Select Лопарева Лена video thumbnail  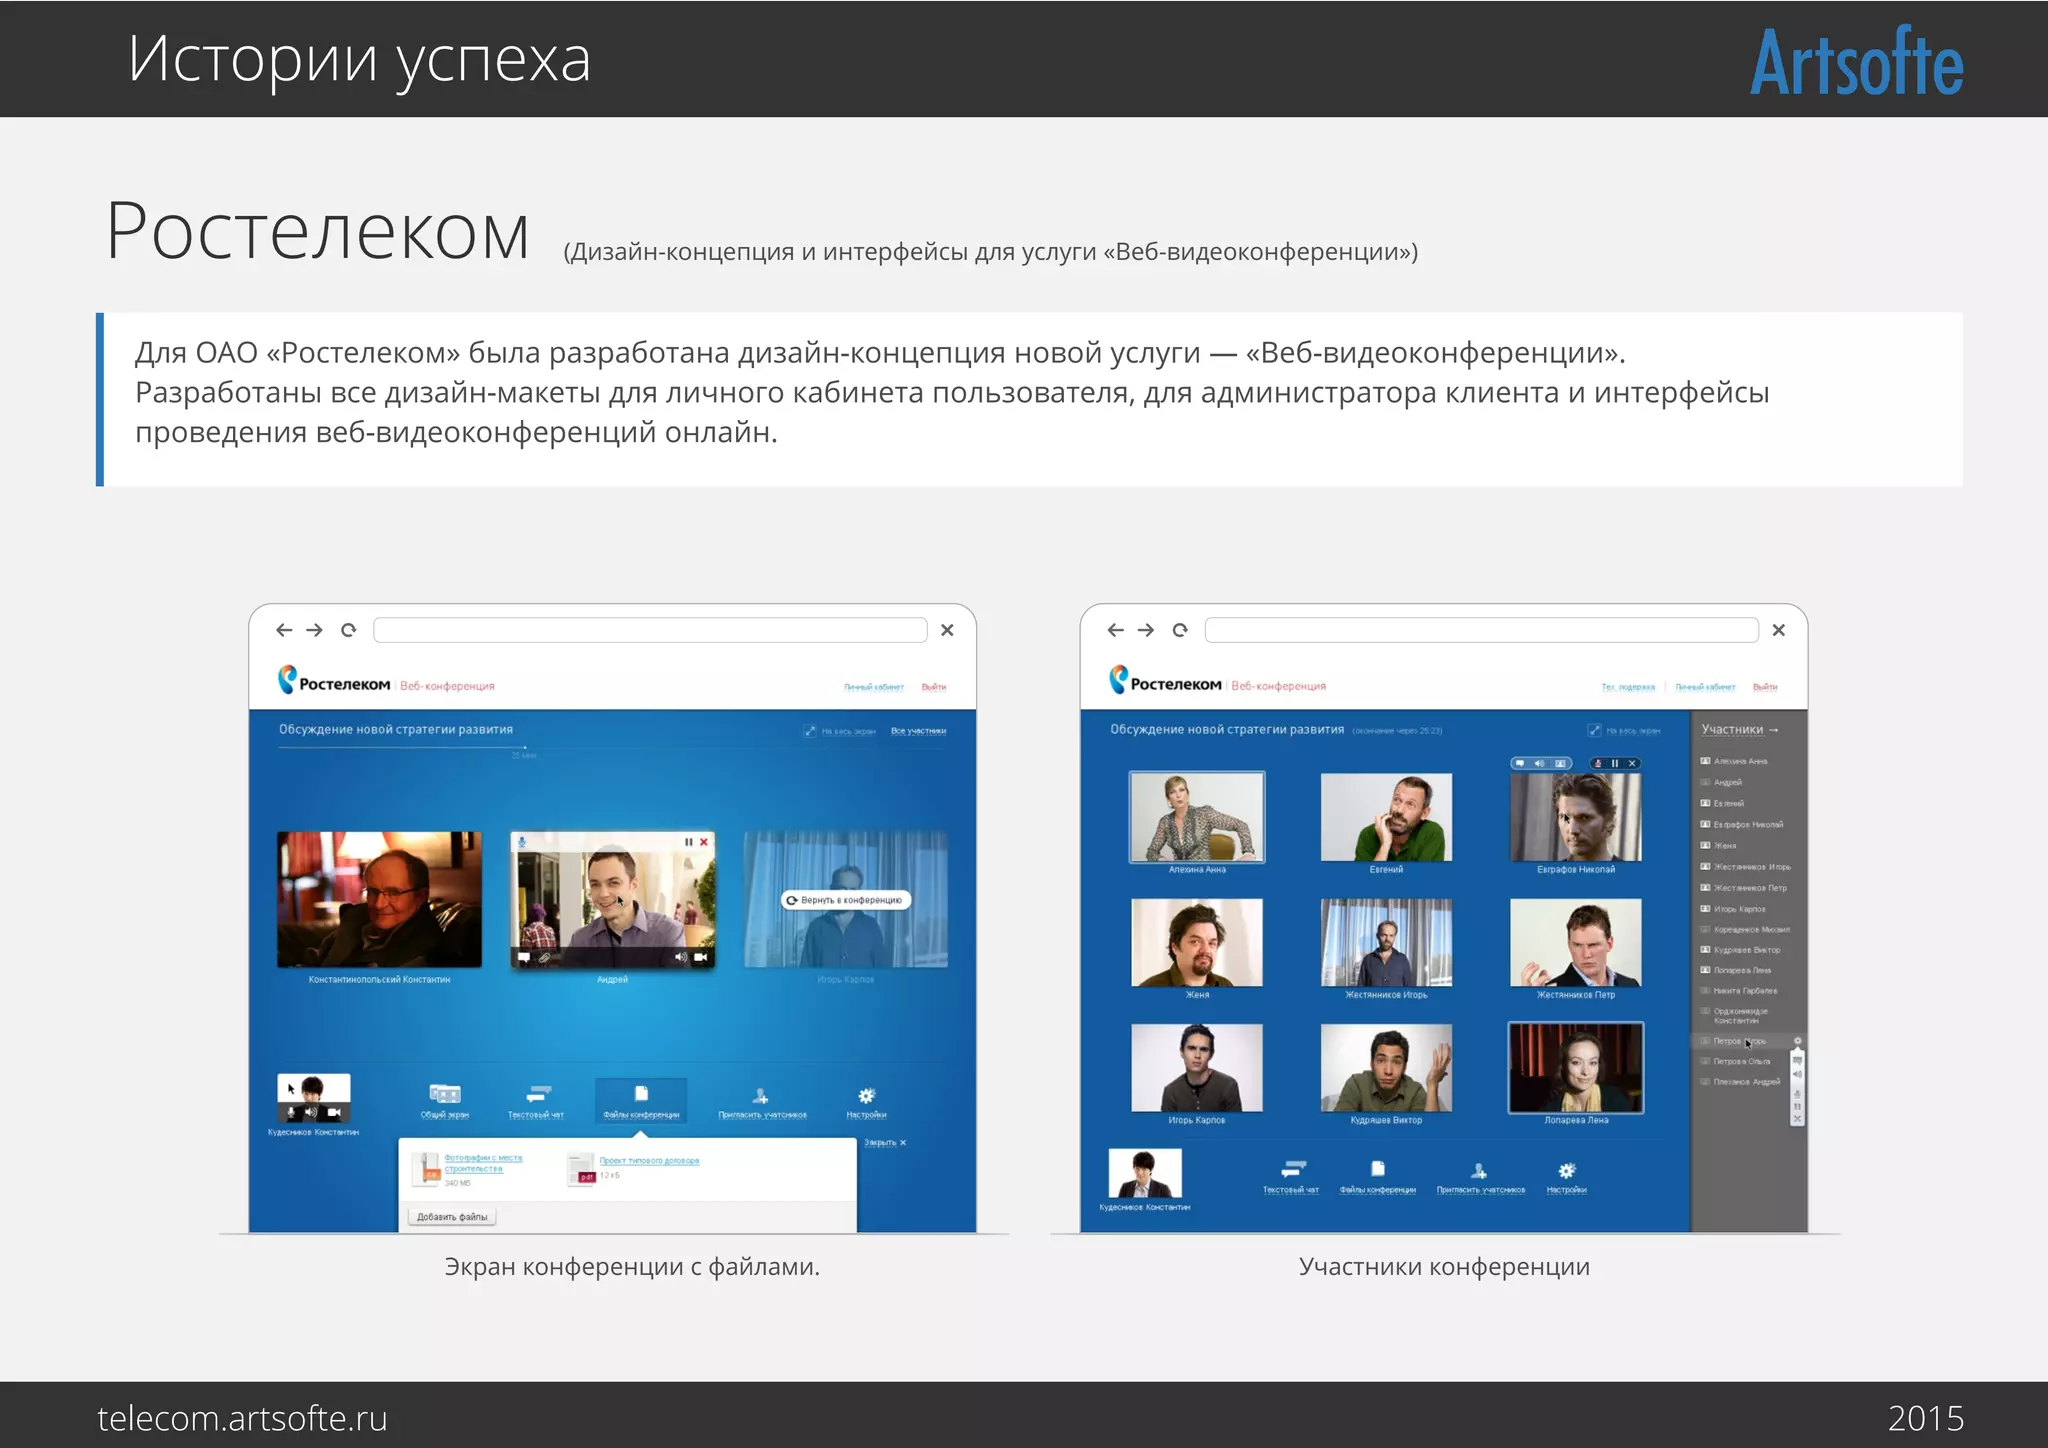[1576, 1068]
